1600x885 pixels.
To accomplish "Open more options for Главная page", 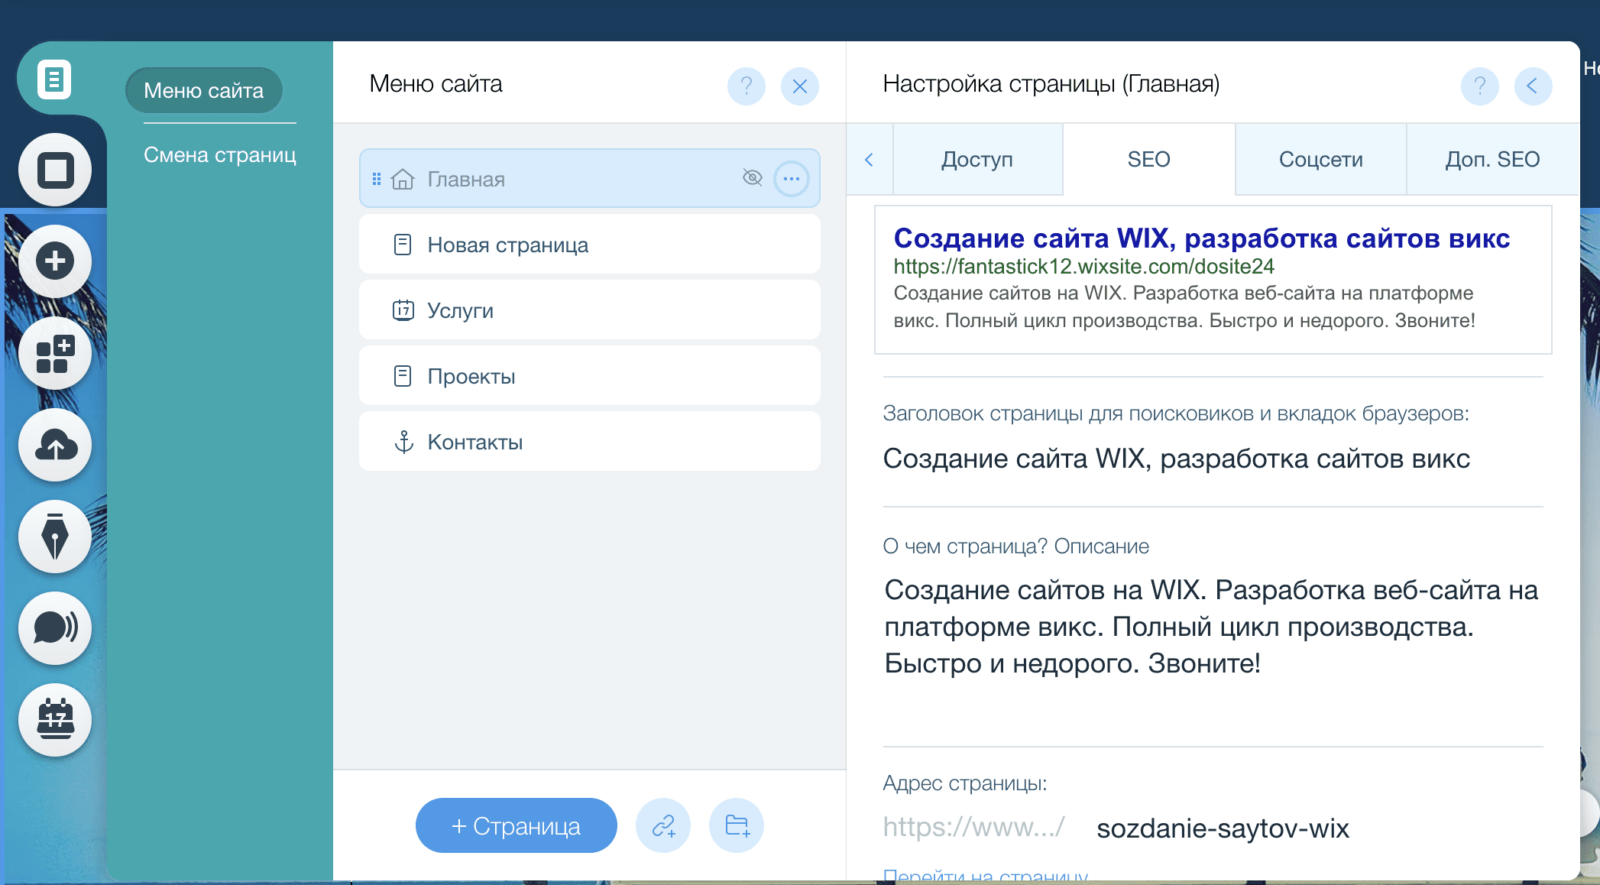I will click(x=791, y=179).
